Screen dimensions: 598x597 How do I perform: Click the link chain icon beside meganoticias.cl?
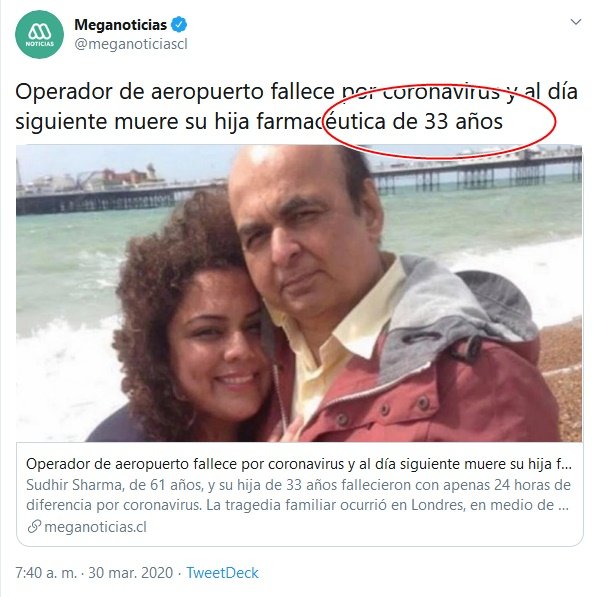[x=34, y=527]
